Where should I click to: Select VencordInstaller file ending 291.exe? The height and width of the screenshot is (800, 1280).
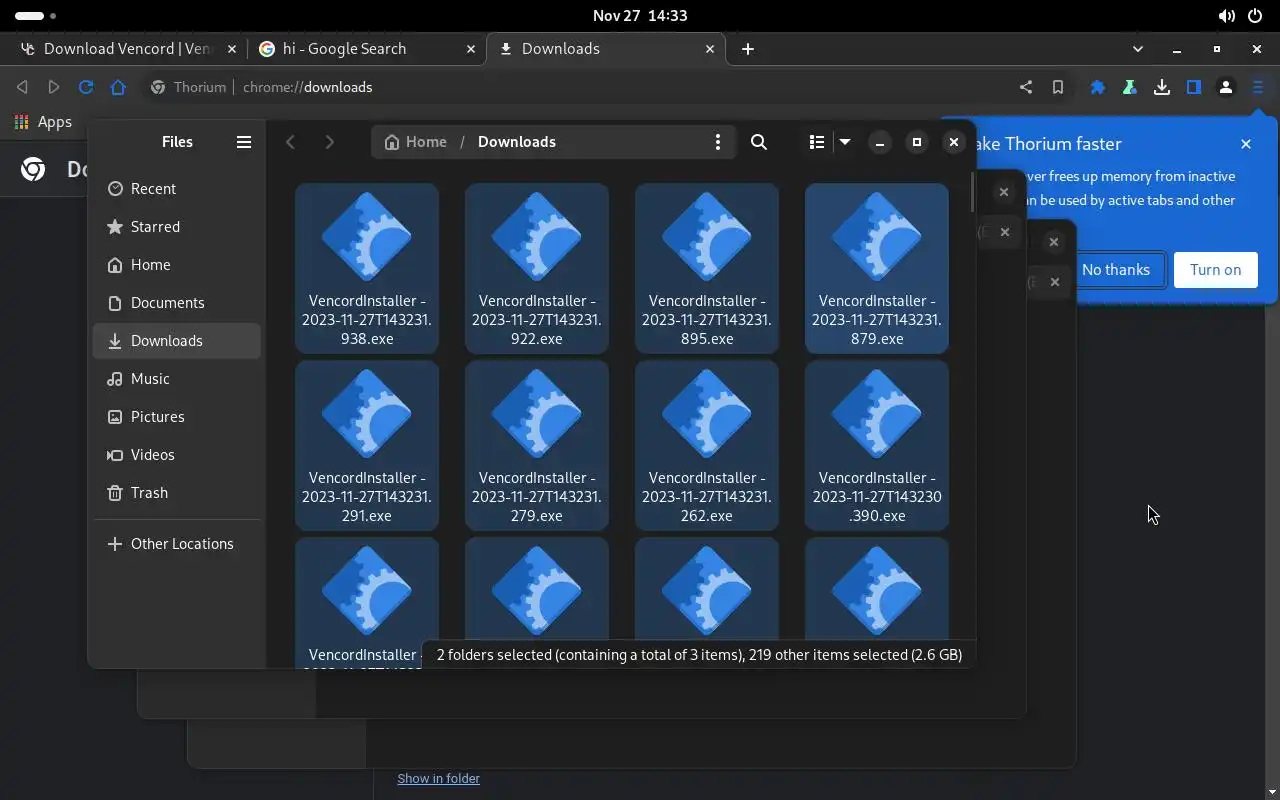[367, 445]
